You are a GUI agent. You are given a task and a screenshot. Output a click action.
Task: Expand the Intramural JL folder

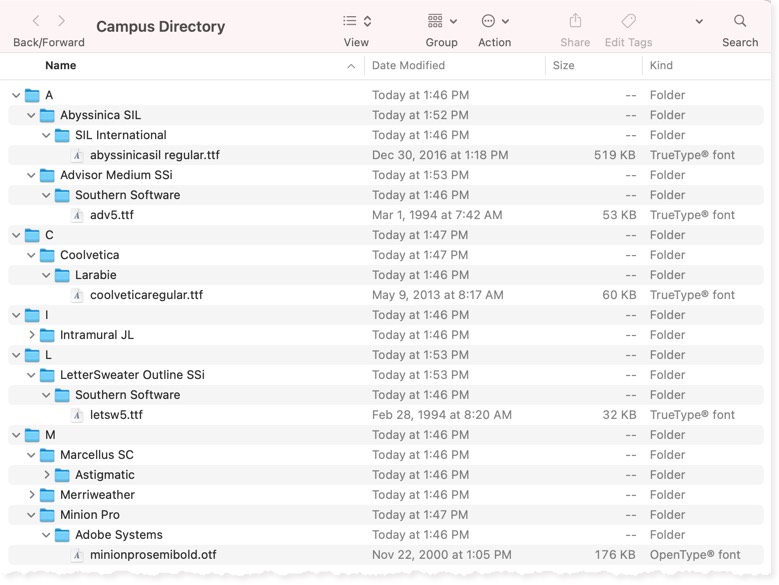pyautogui.click(x=32, y=335)
